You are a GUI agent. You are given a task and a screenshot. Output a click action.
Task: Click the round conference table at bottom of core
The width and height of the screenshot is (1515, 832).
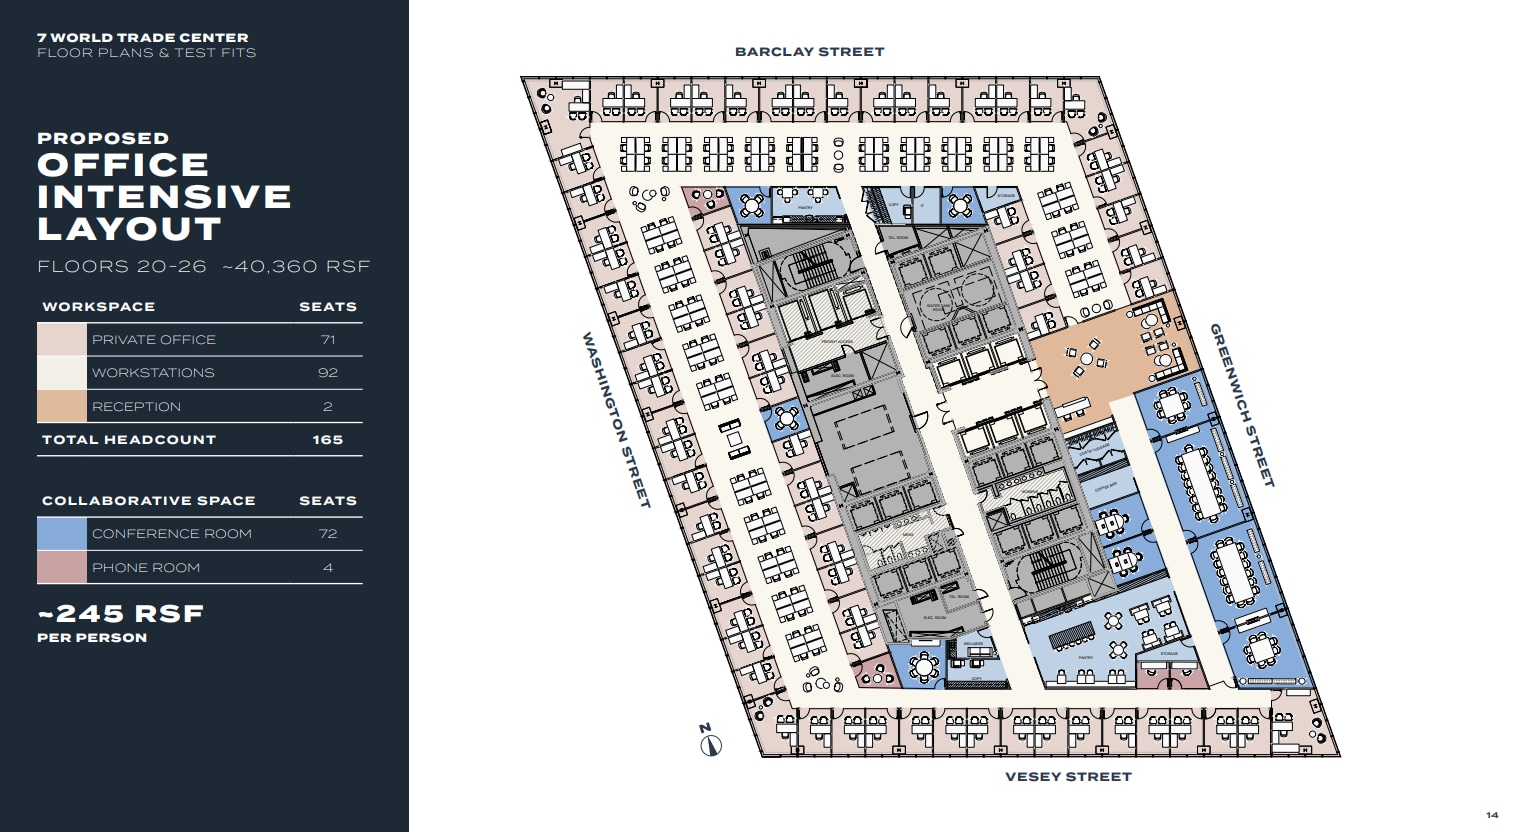pyautogui.click(x=924, y=666)
